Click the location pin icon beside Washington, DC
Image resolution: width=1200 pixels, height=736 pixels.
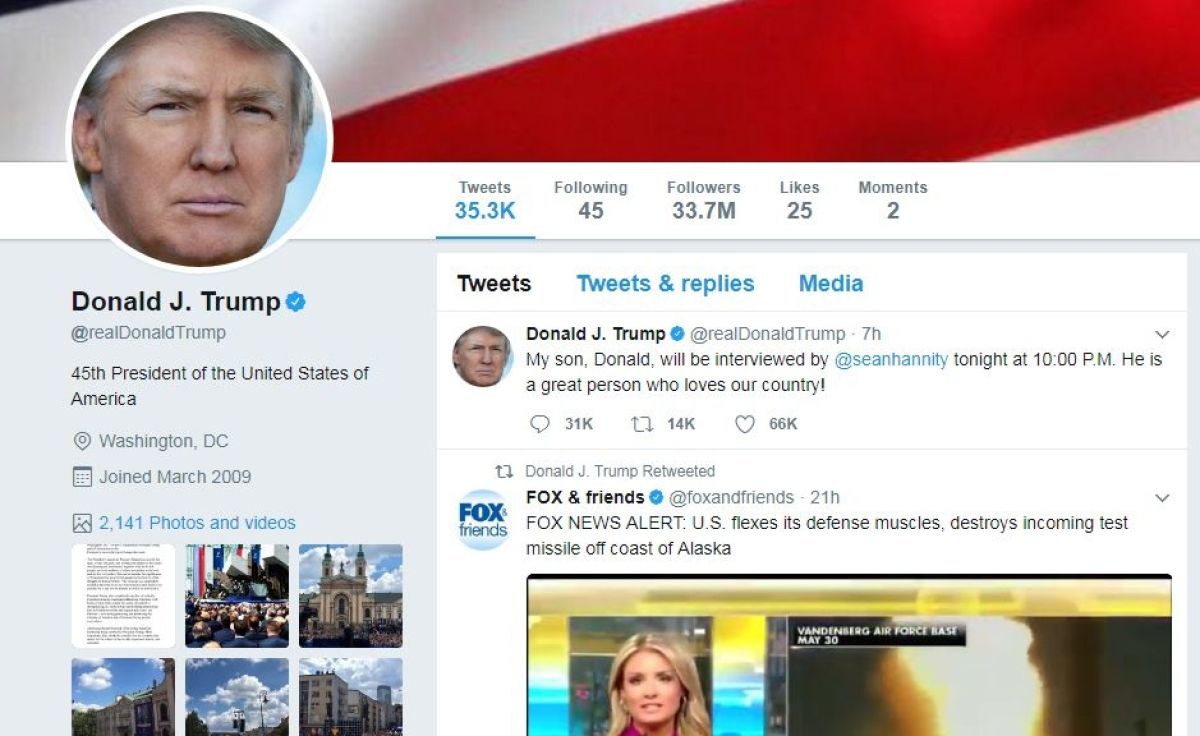[82, 441]
